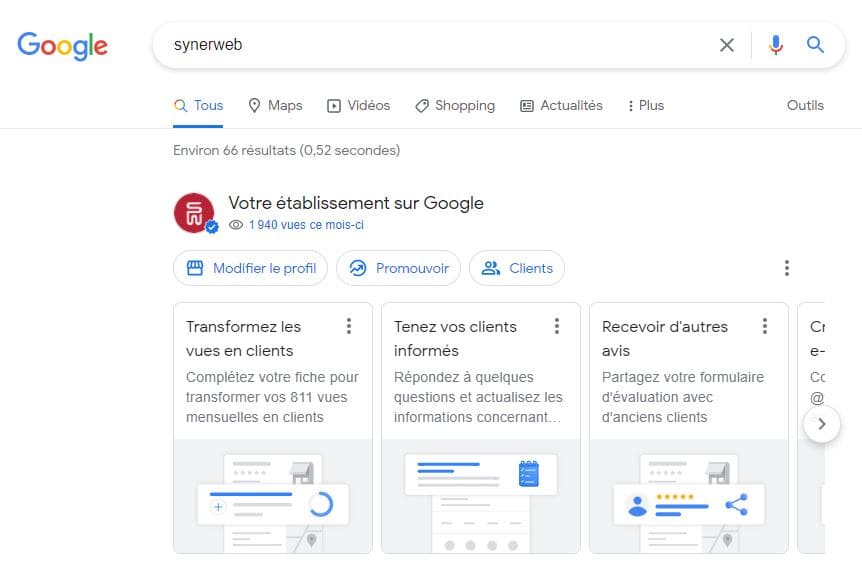Open options on Tenez vos clients informés card

point(556,326)
